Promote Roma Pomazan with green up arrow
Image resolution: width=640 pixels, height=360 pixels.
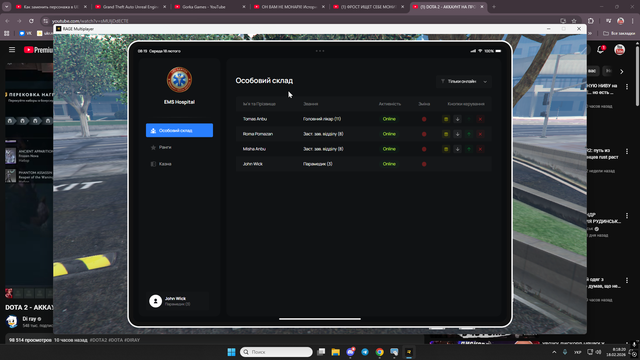(x=469, y=134)
